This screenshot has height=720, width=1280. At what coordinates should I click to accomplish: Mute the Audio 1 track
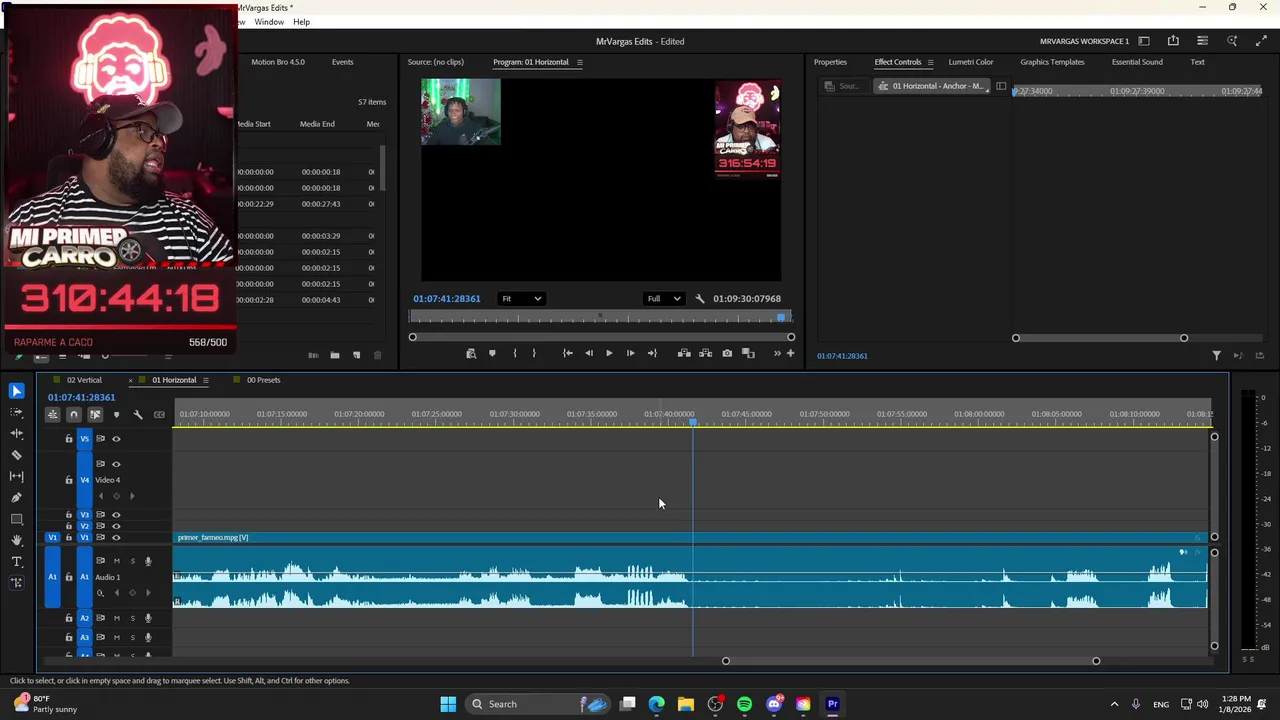coord(116,561)
